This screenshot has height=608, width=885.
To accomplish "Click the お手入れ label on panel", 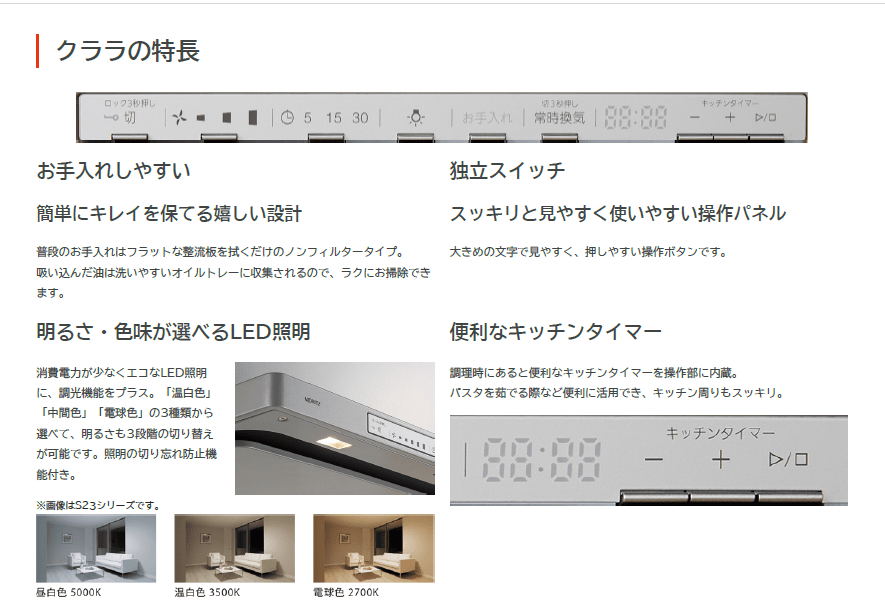I will [x=487, y=118].
